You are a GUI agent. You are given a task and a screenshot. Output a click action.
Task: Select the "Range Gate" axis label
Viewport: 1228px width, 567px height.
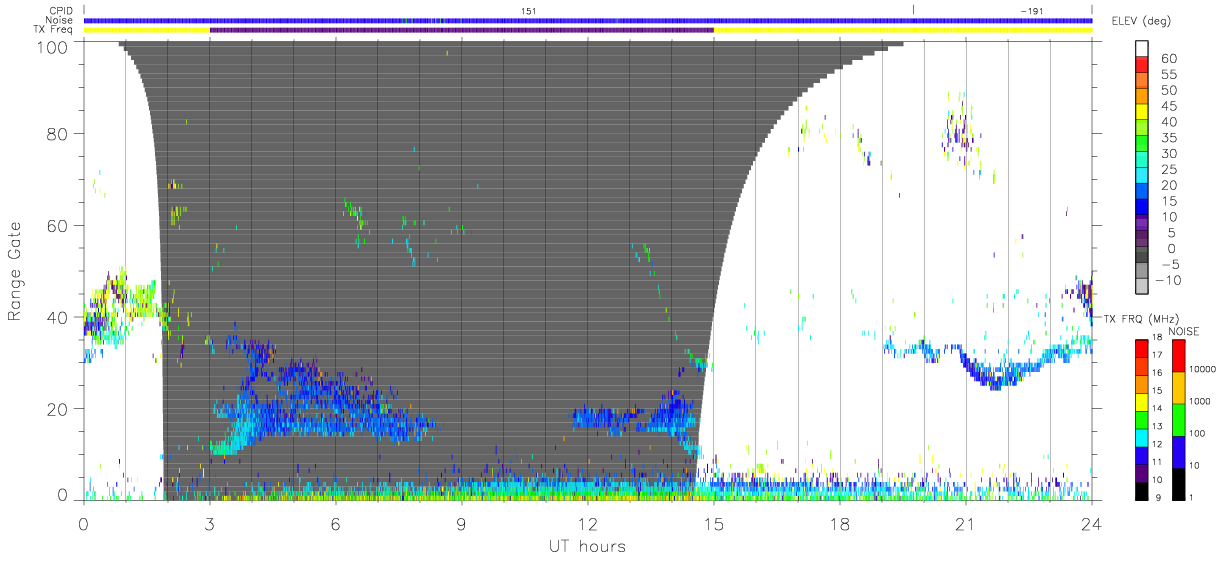click(16, 272)
